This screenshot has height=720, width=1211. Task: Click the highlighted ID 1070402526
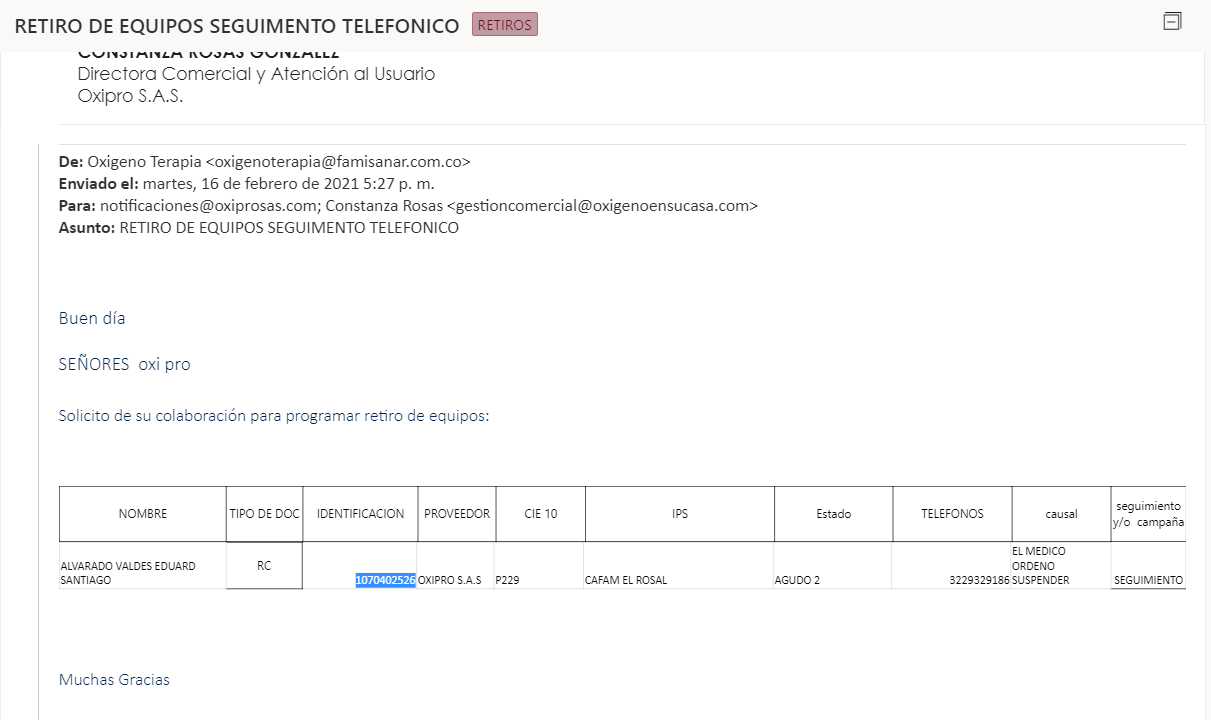pyautogui.click(x=385, y=580)
